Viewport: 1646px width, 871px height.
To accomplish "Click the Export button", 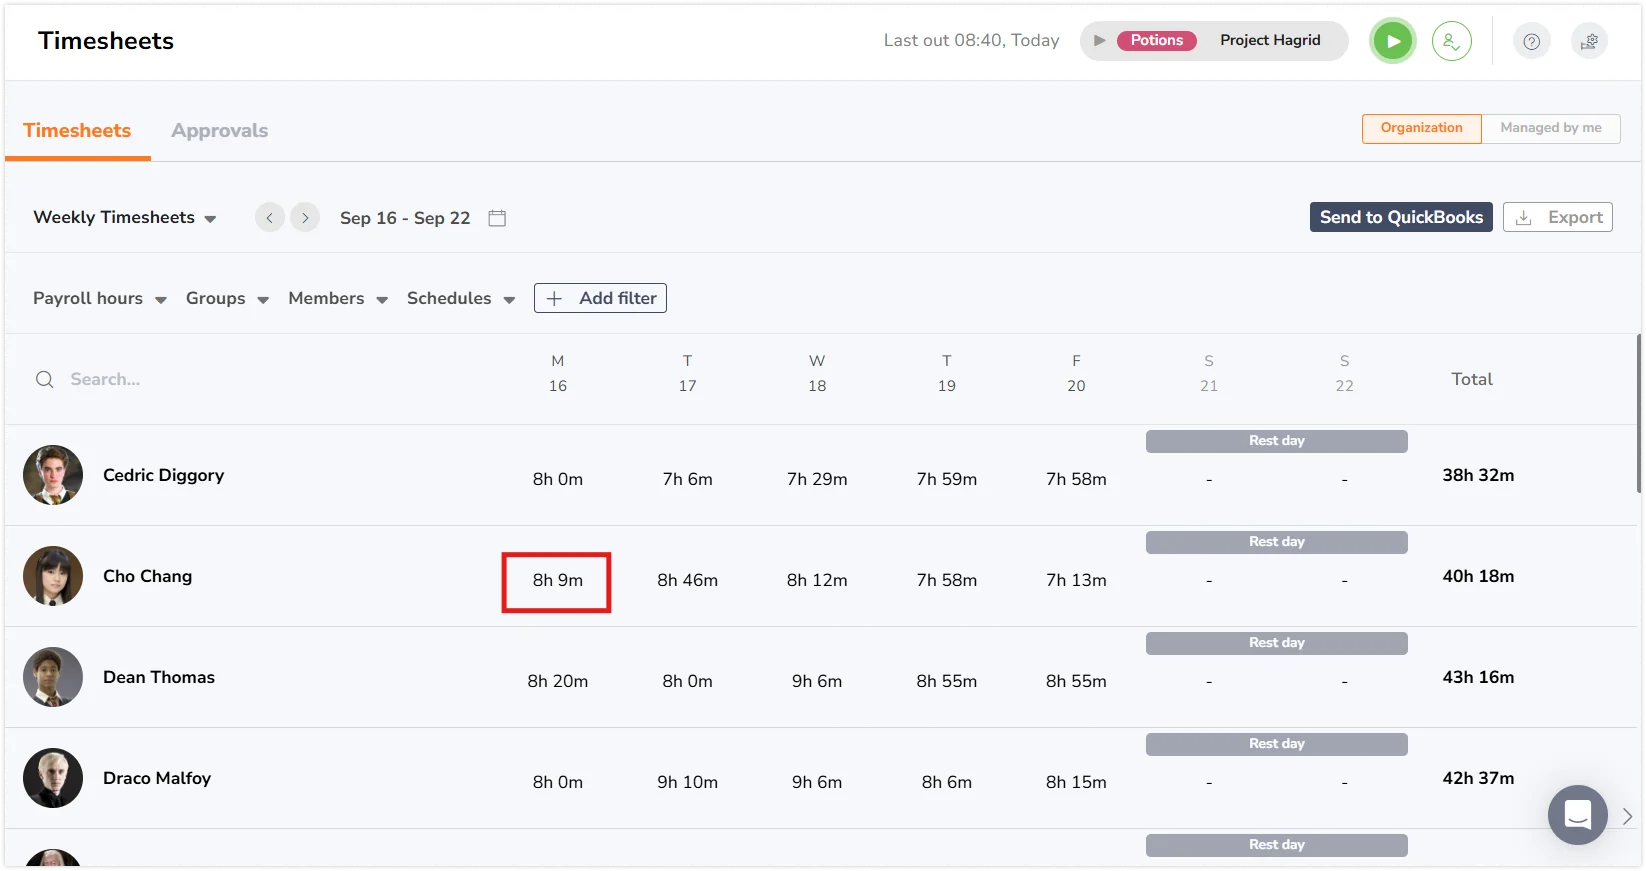I will click(x=1557, y=217).
